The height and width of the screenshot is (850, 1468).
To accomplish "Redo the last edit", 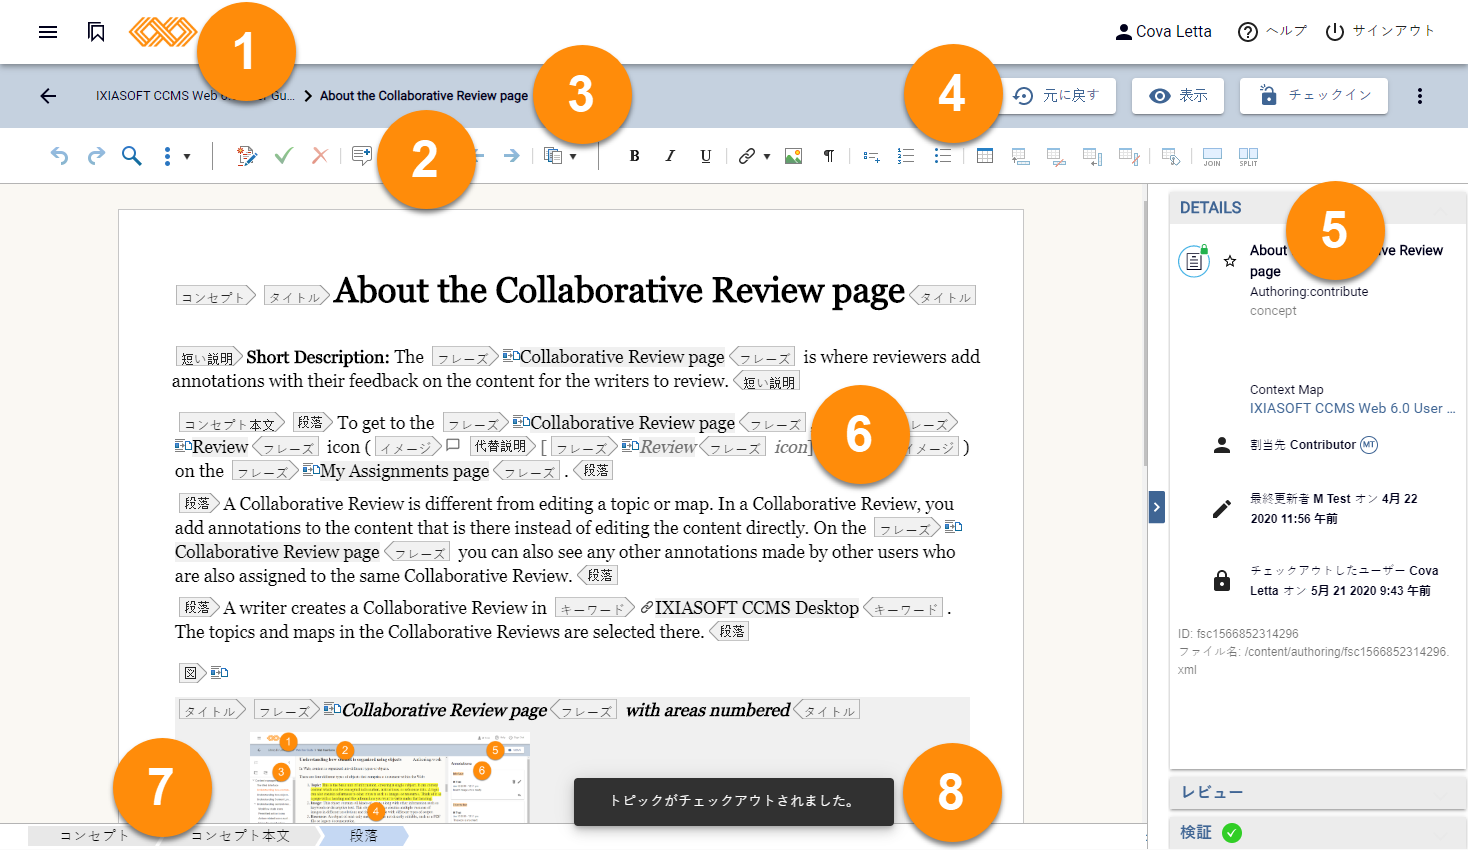I will coord(96,156).
